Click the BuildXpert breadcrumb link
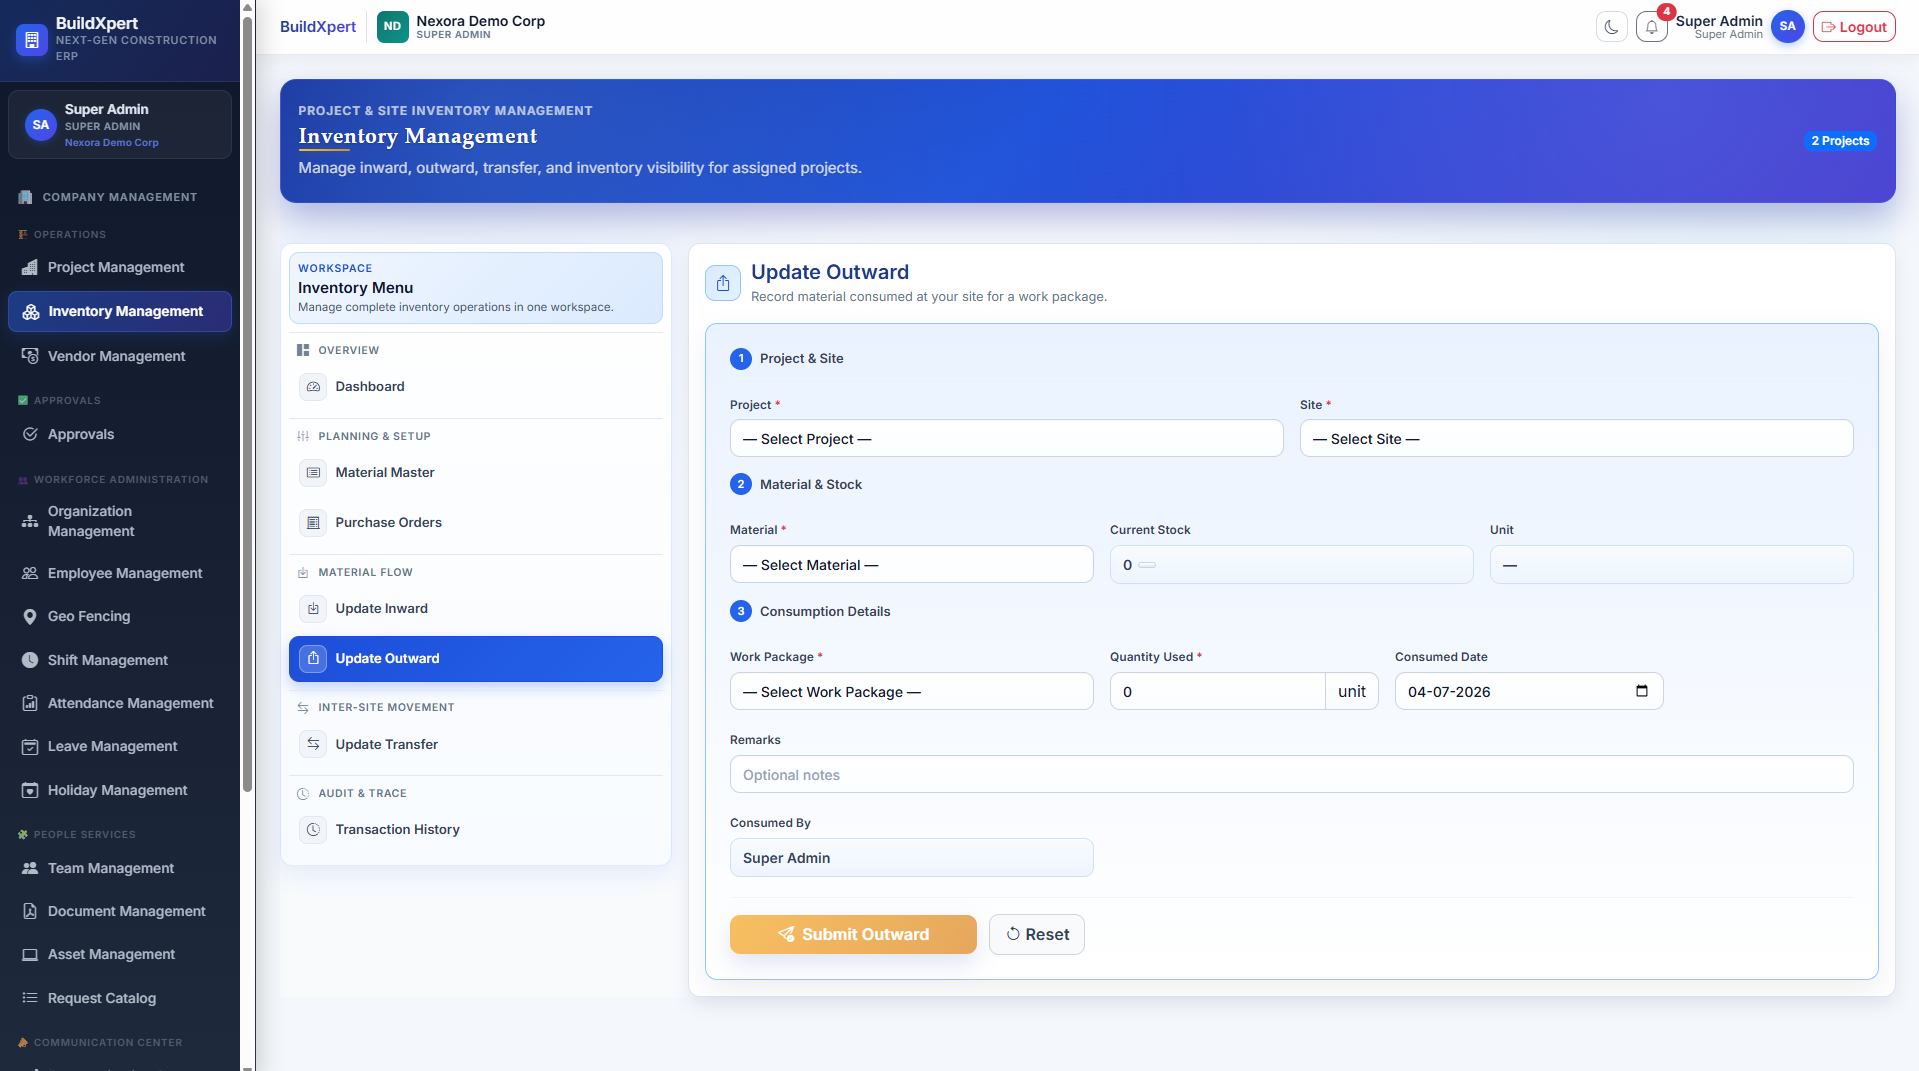This screenshot has height=1071, width=1919. (318, 27)
